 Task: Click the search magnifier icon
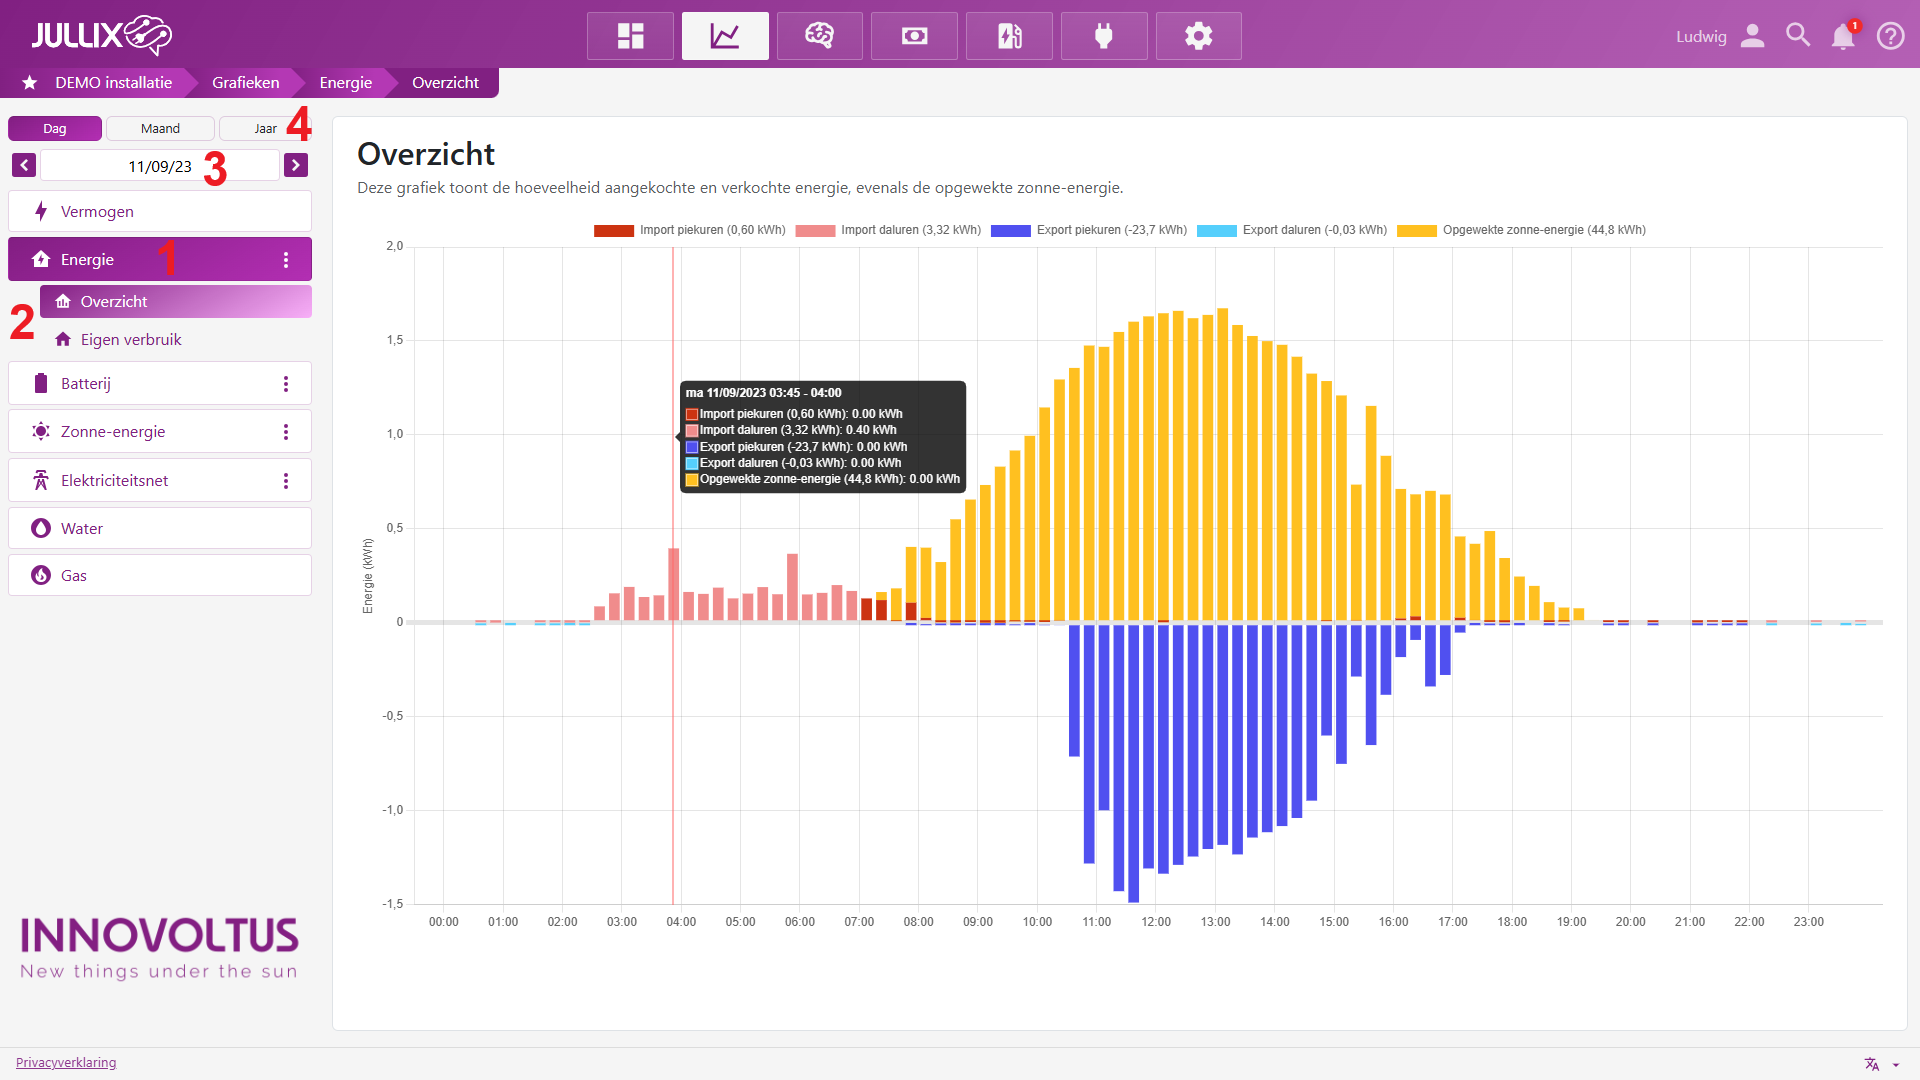[x=1798, y=36]
